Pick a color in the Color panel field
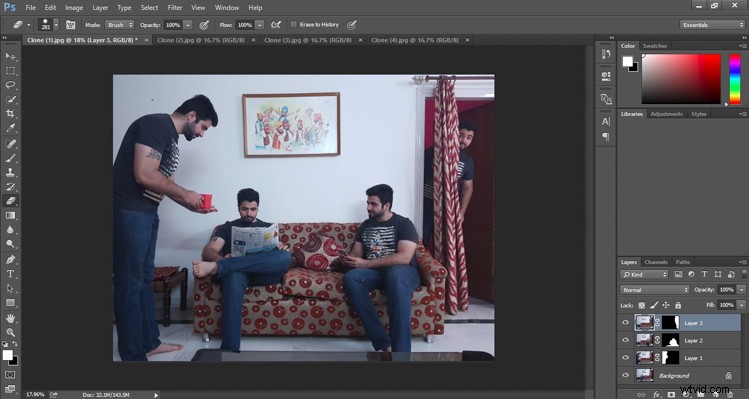Screen dimensions: 749x399 click(x=681, y=79)
